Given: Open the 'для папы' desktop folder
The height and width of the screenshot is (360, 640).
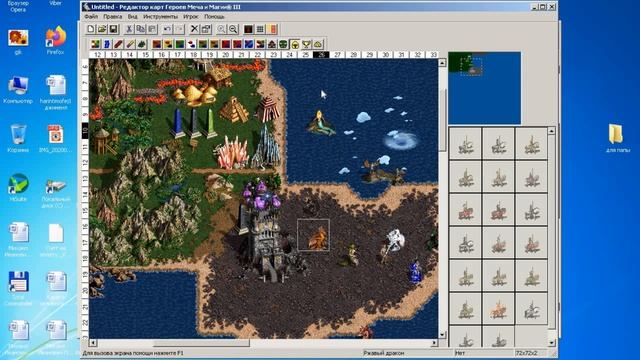Looking at the screenshot, I should [617, 139].
